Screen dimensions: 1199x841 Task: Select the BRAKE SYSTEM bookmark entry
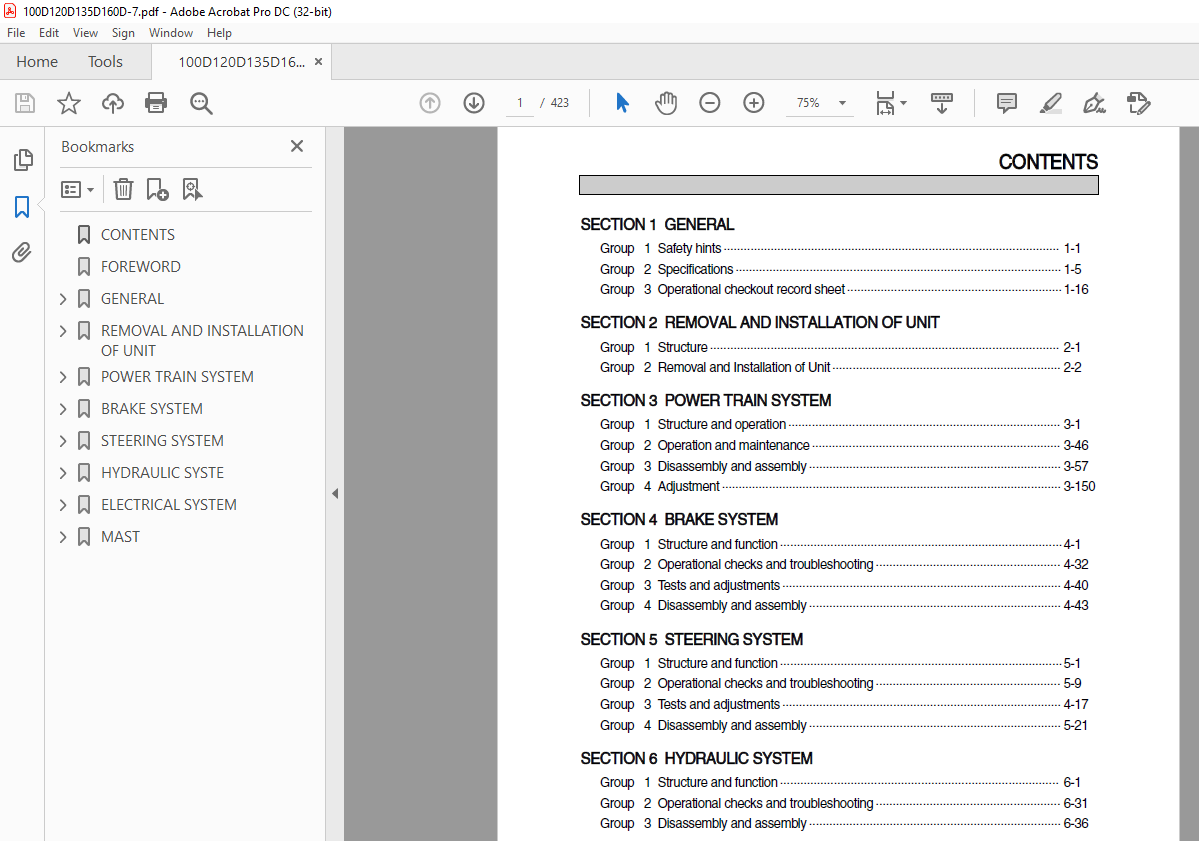tap(151, 409)
